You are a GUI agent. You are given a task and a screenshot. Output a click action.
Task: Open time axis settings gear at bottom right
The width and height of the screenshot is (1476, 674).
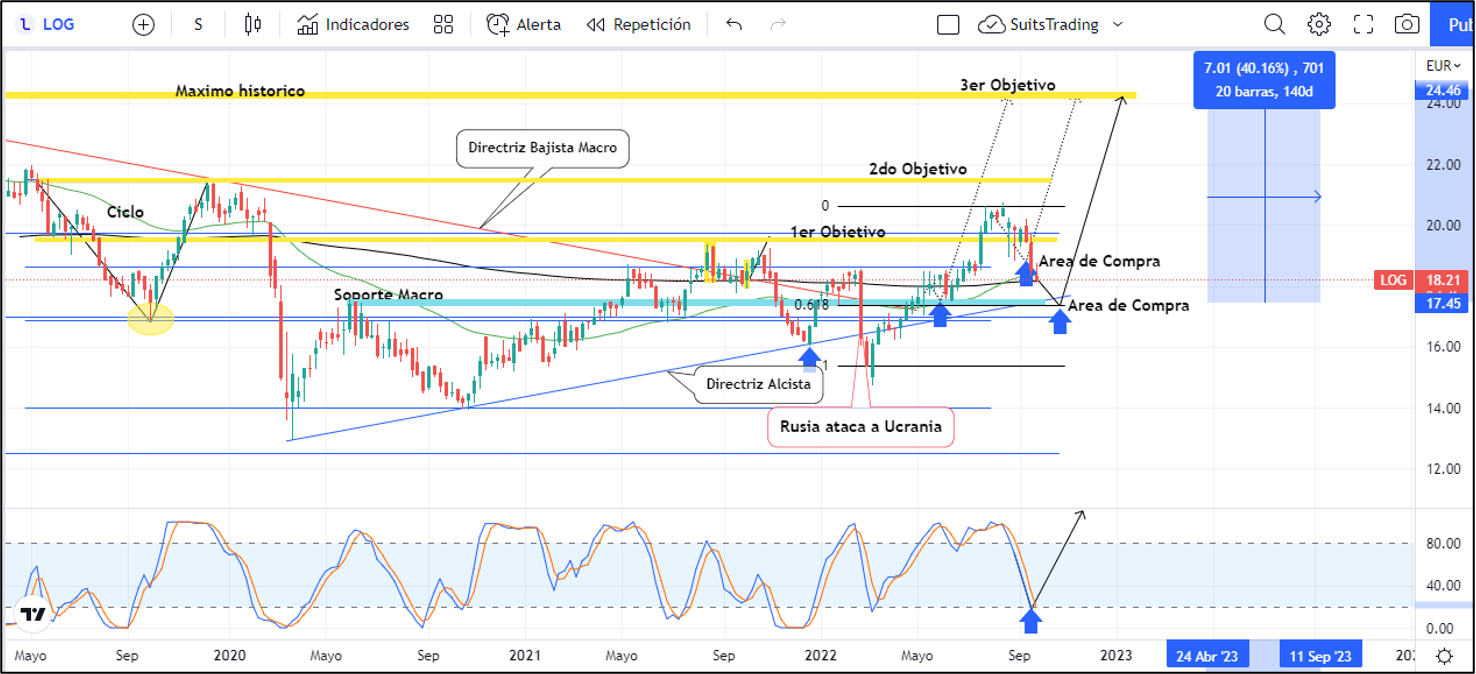[1444, 656]
